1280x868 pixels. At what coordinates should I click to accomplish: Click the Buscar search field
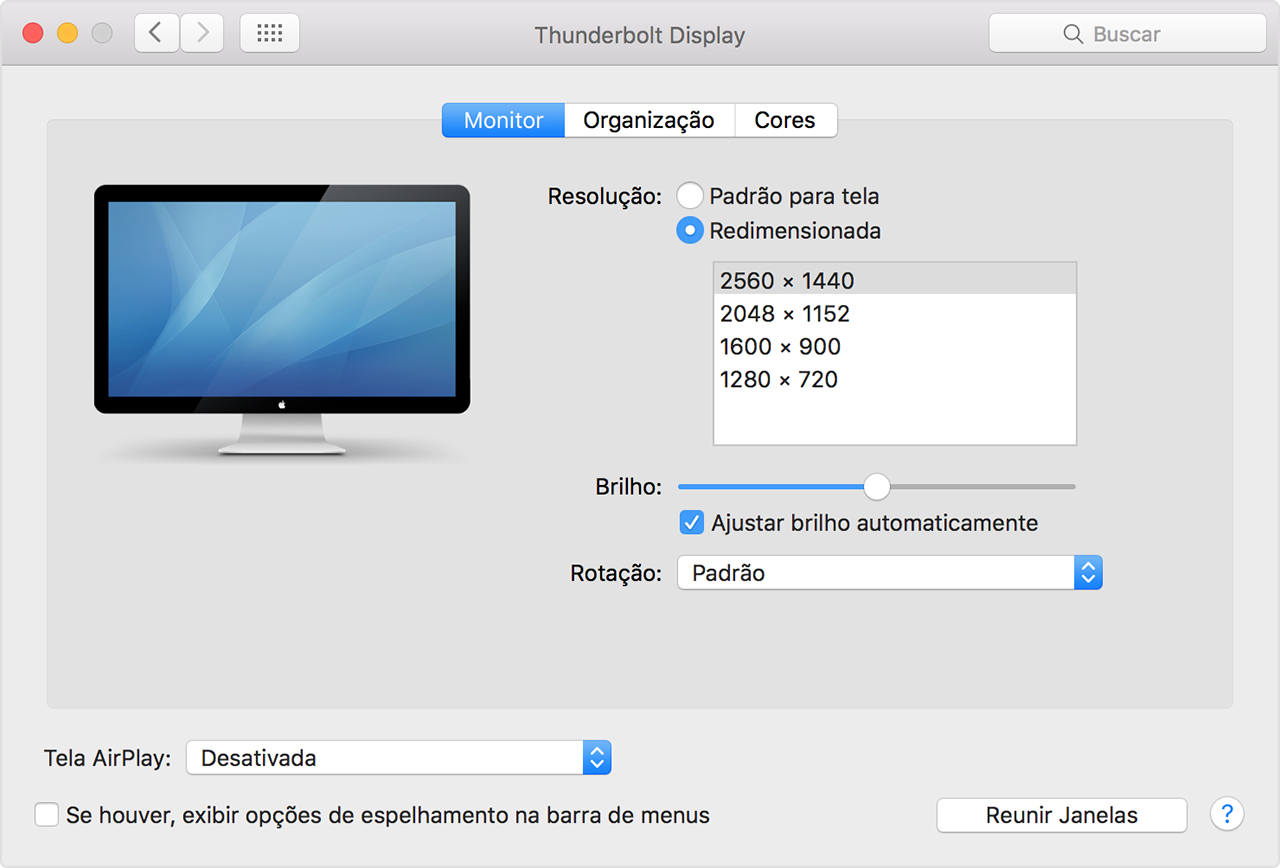1128,34
